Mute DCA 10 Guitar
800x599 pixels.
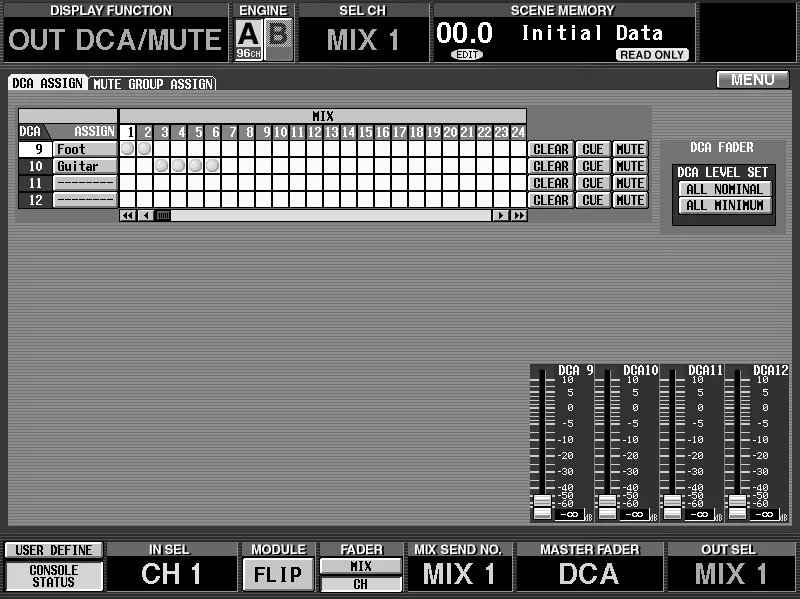click(630, 166)
